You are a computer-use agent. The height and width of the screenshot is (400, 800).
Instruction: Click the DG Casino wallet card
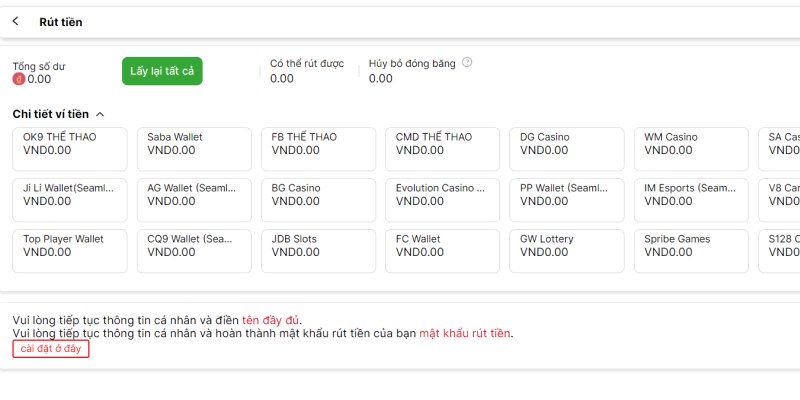click(x=566, y=148)
